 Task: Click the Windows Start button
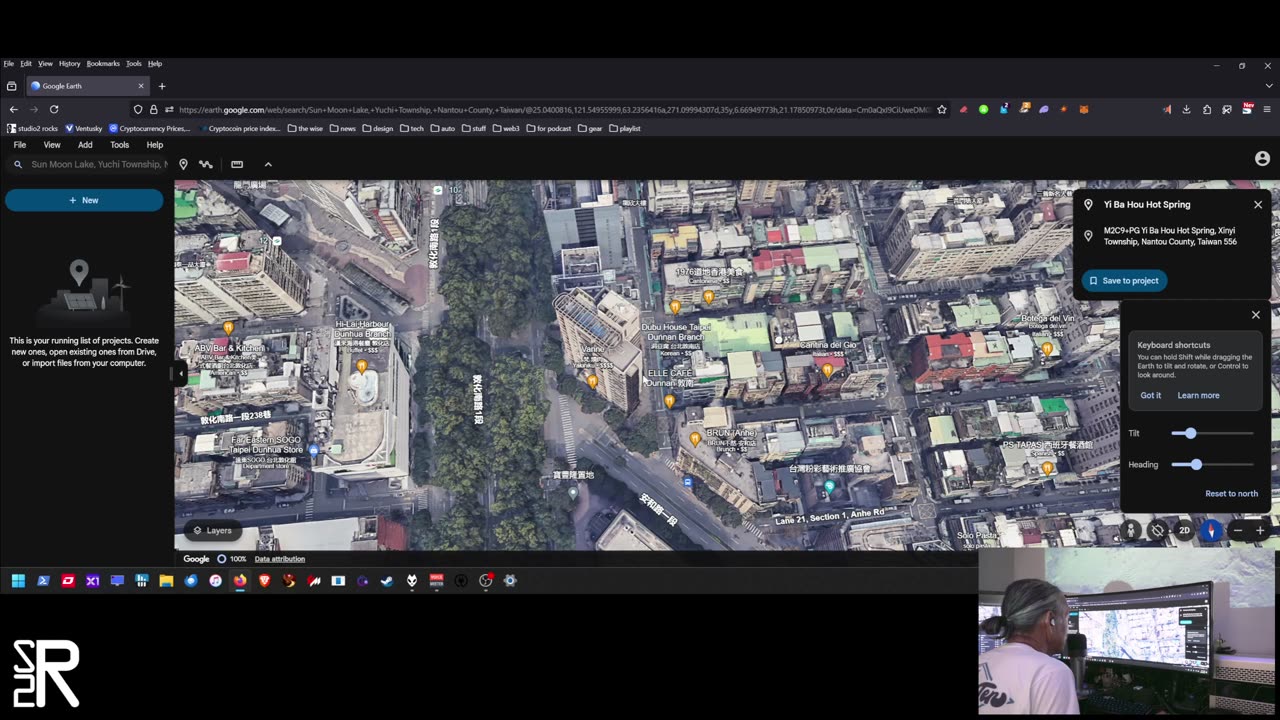click(18, 580)
